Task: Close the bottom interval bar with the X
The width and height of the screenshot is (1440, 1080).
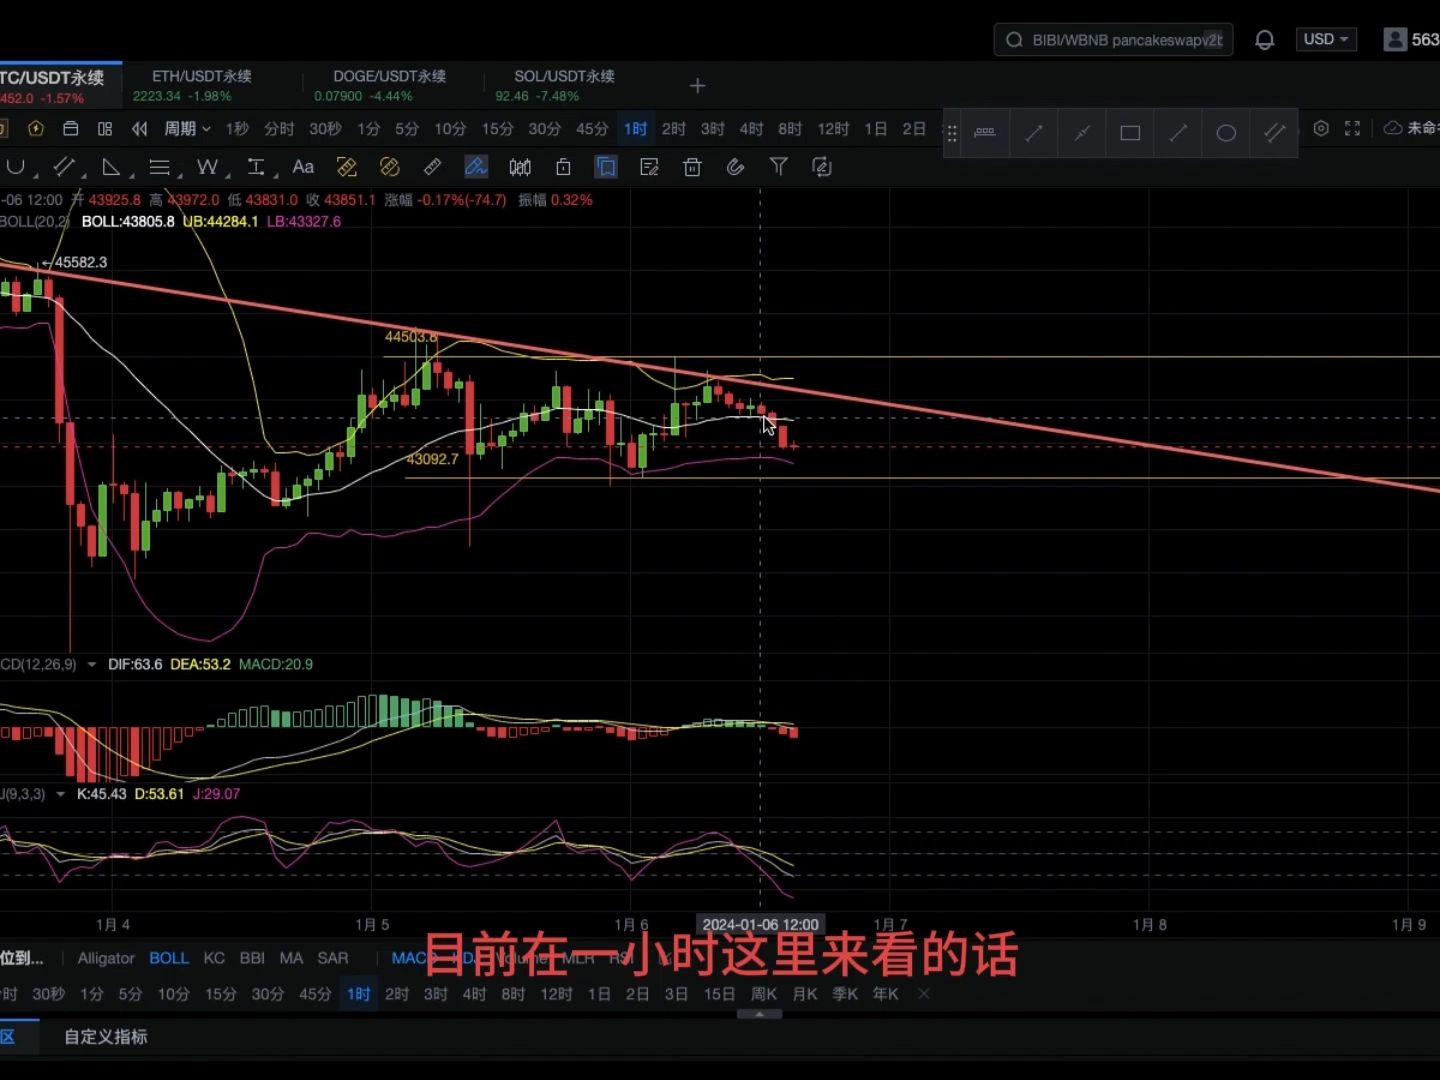Action: [923, 994]
